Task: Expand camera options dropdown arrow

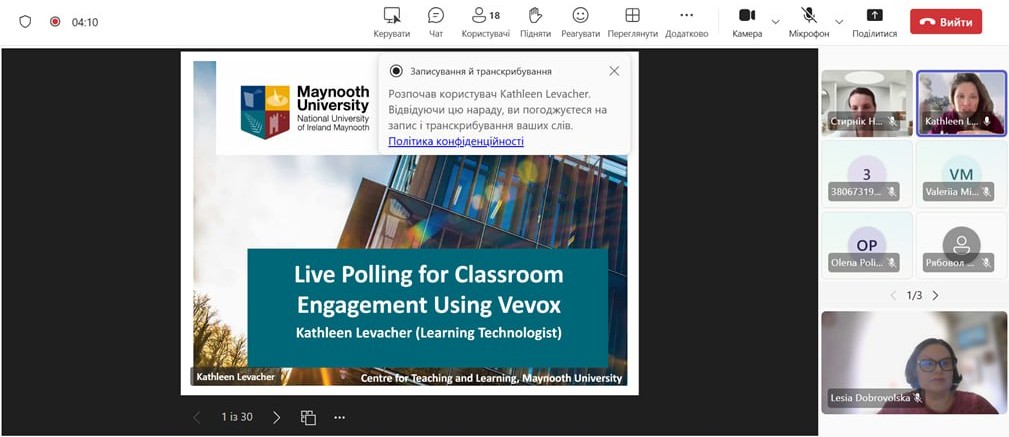Action: click(775, 21)
